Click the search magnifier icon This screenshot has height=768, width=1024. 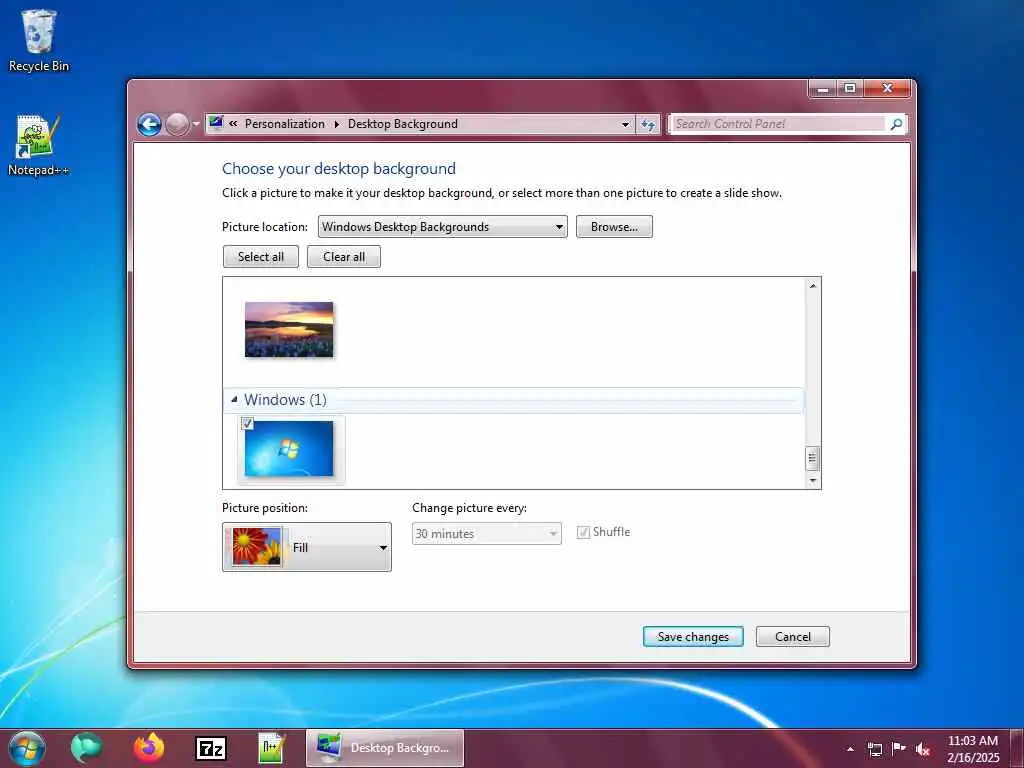coord(897,124)
